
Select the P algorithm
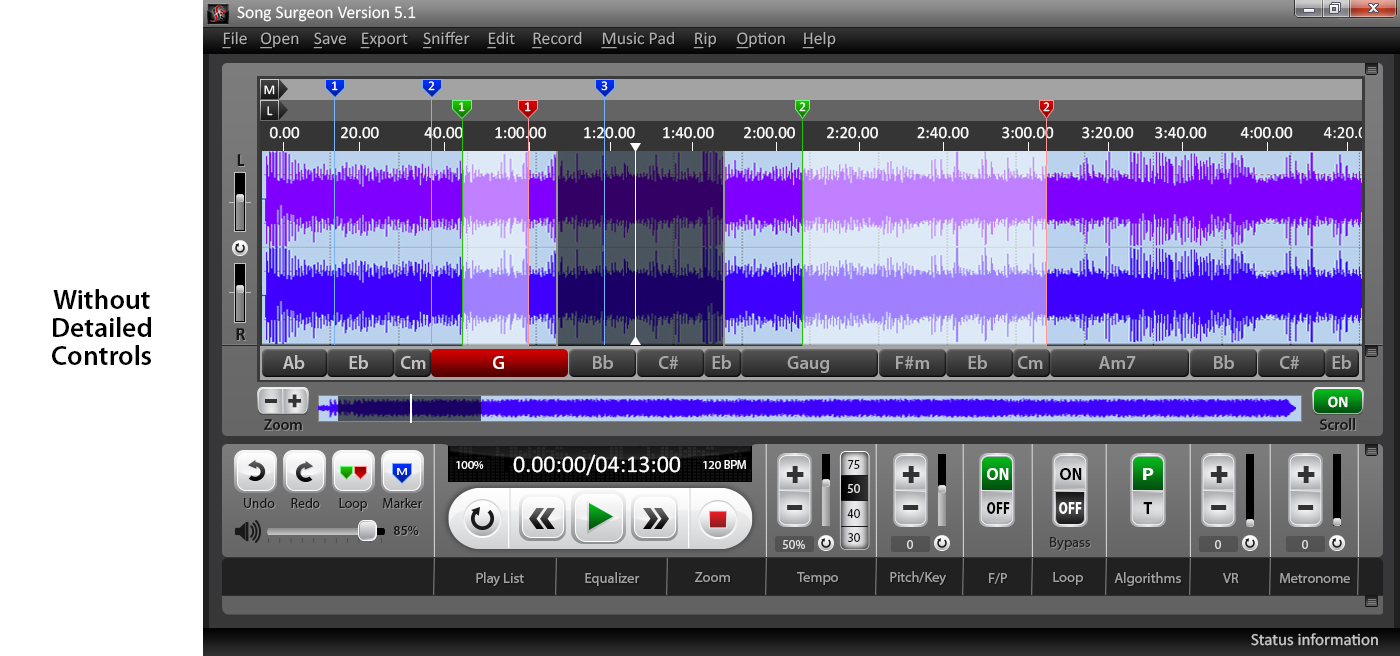click(x=1147, y=474)
